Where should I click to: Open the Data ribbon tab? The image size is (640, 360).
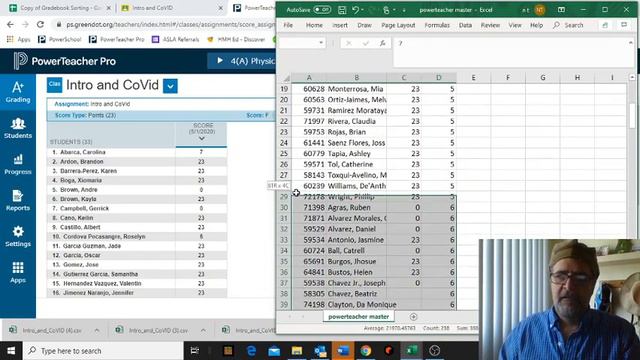[x=465, y=25]
